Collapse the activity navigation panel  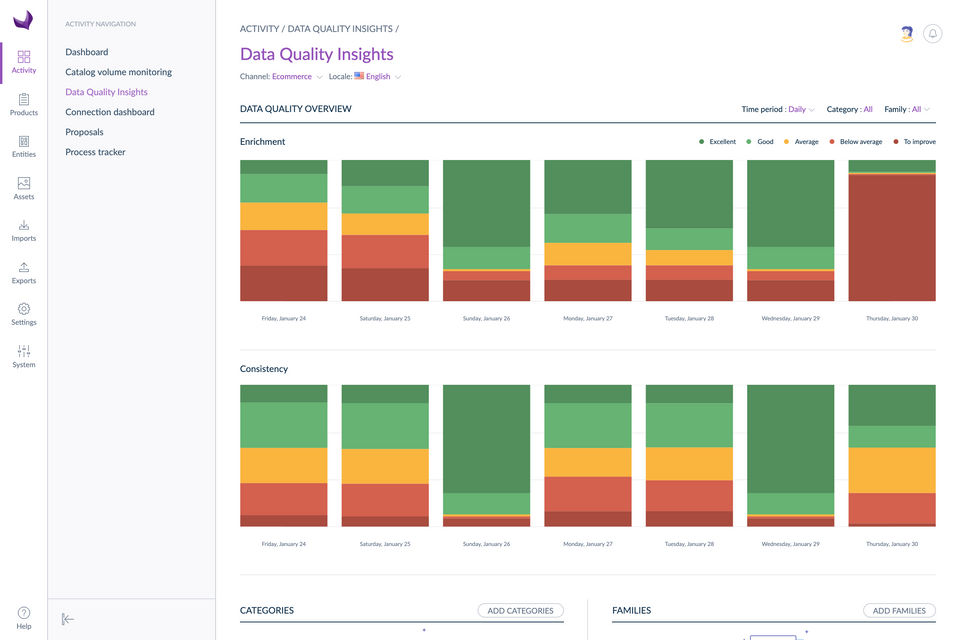(x=68, y=619)
